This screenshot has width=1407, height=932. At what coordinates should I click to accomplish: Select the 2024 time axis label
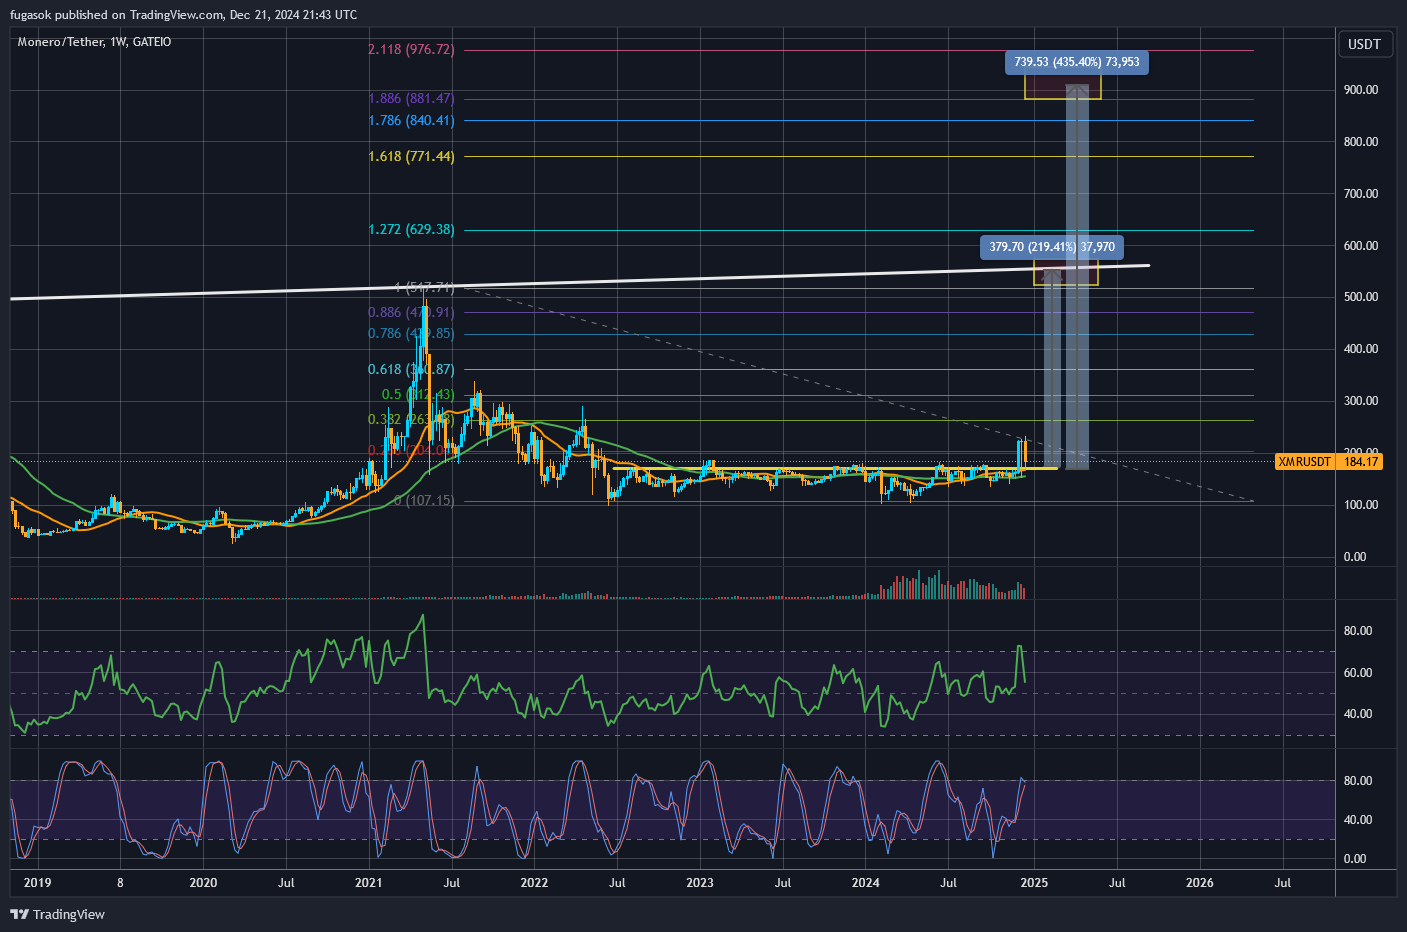[x=866, y=883]
